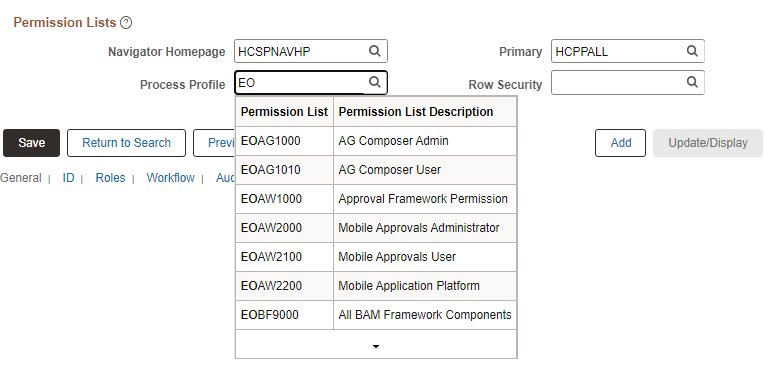The image size is (781, 365).
Task: Switch to the Roles tab link
Action: 110,178
